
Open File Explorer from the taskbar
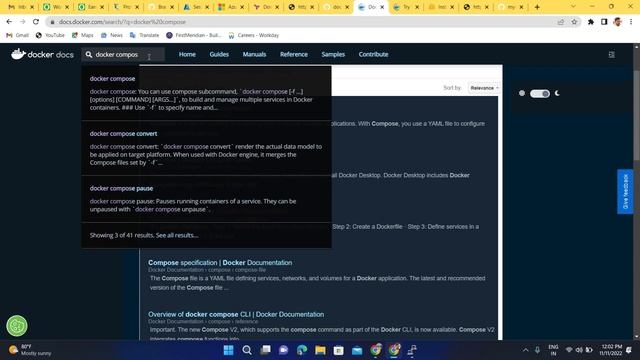(320, 350)
